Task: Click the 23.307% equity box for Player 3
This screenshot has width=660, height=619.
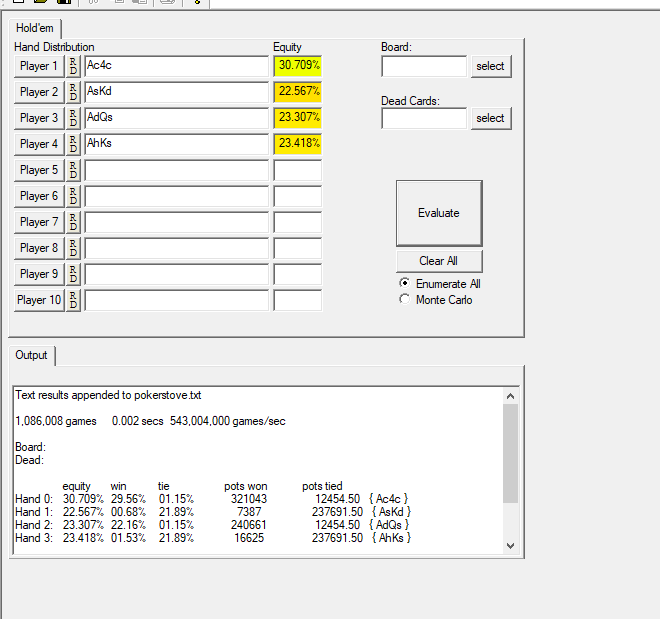Action: click(298, 118)
